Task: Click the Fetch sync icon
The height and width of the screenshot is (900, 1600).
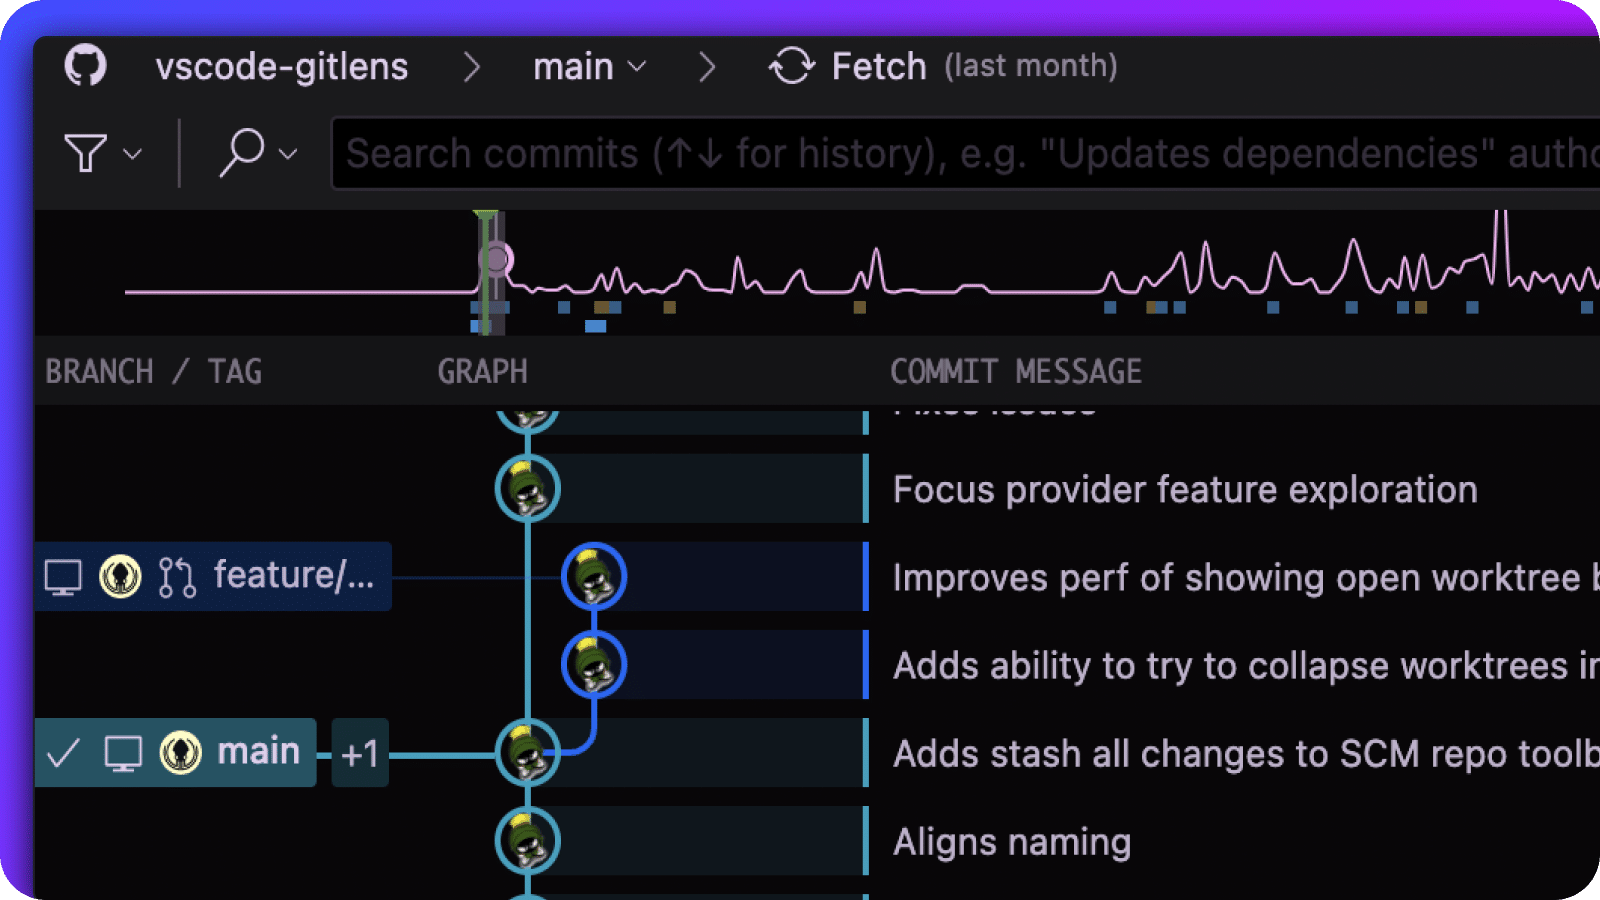Action: (x=791, y=67)
